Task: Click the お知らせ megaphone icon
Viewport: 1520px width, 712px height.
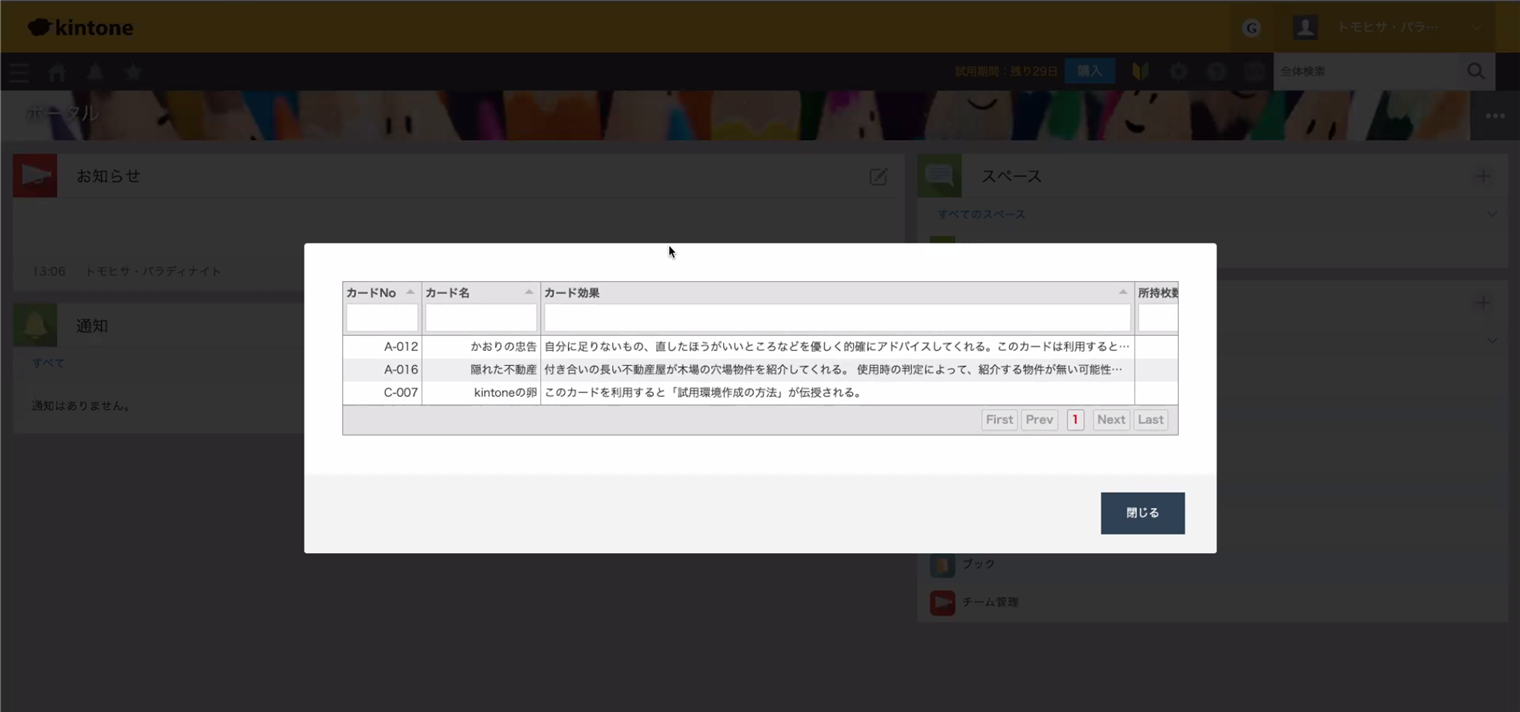Action: click(x=35, y=176)
